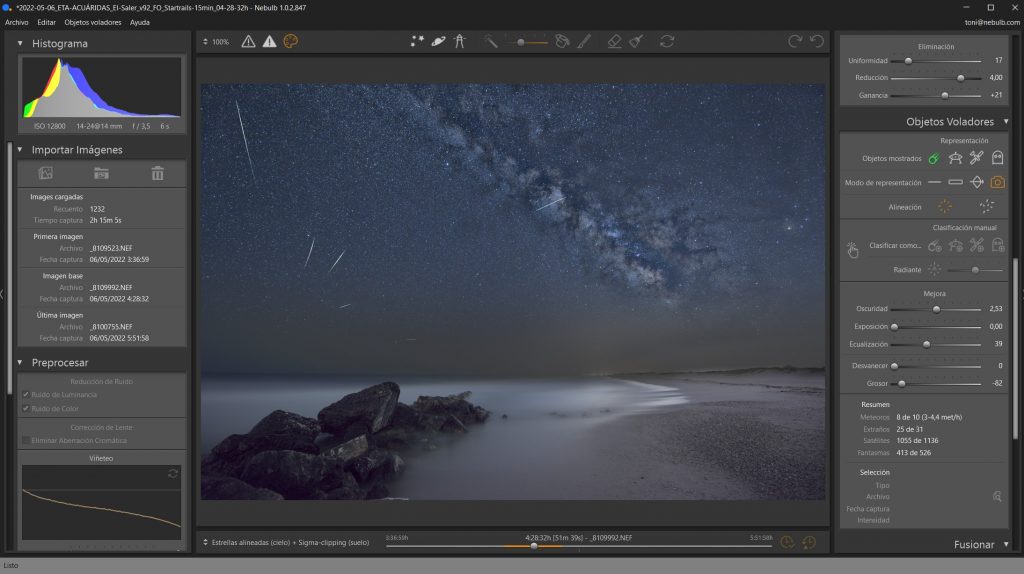Select the camera representation mode icon
This screenshot has height=574, width=1024.
click(997, 182)
